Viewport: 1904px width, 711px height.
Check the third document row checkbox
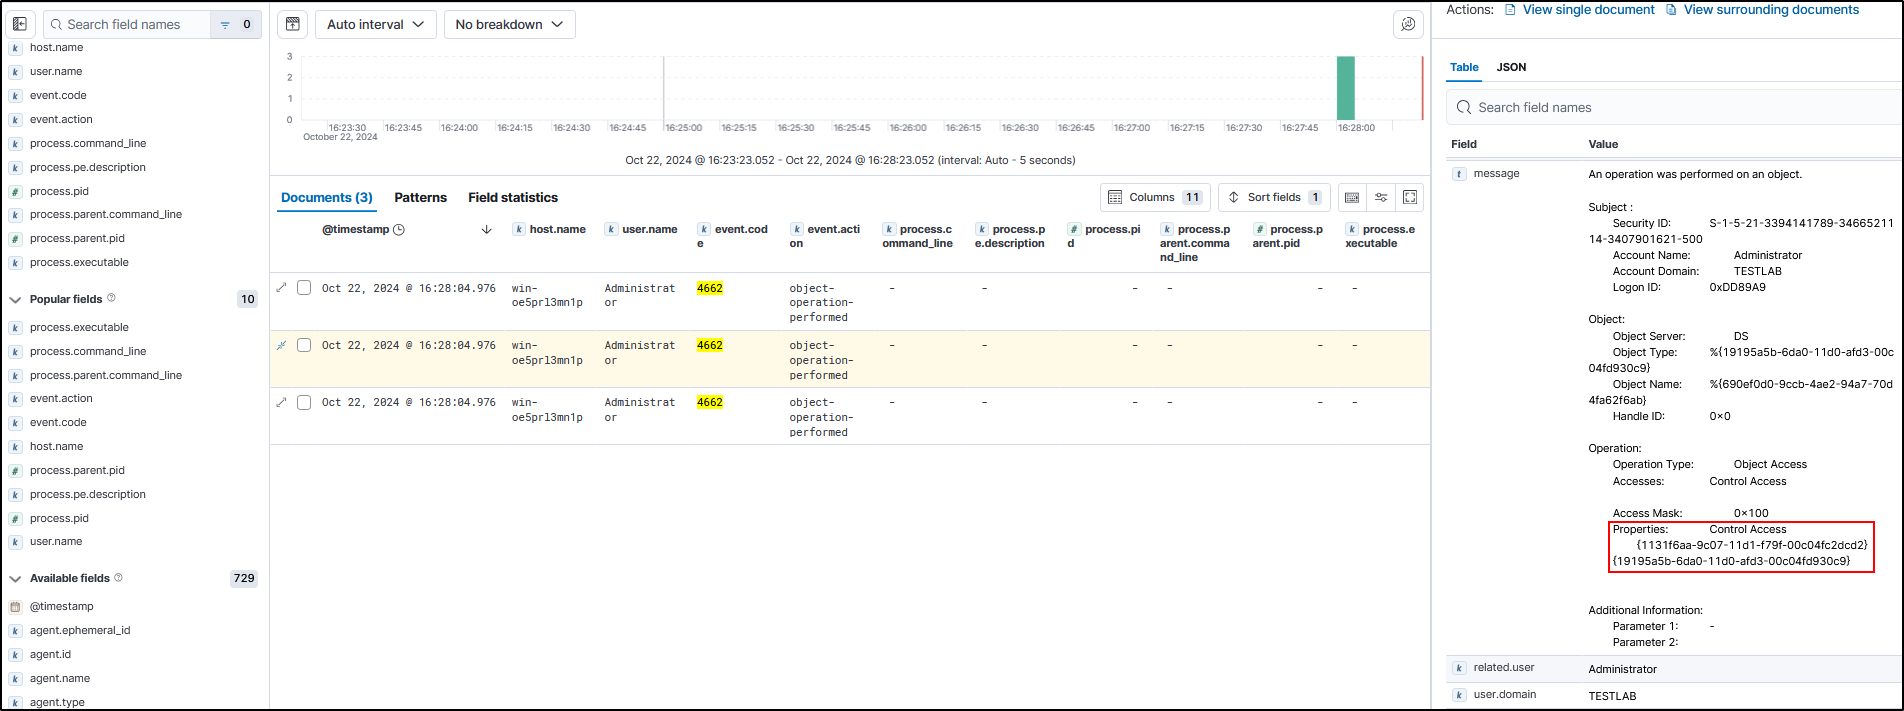(304, 402)
